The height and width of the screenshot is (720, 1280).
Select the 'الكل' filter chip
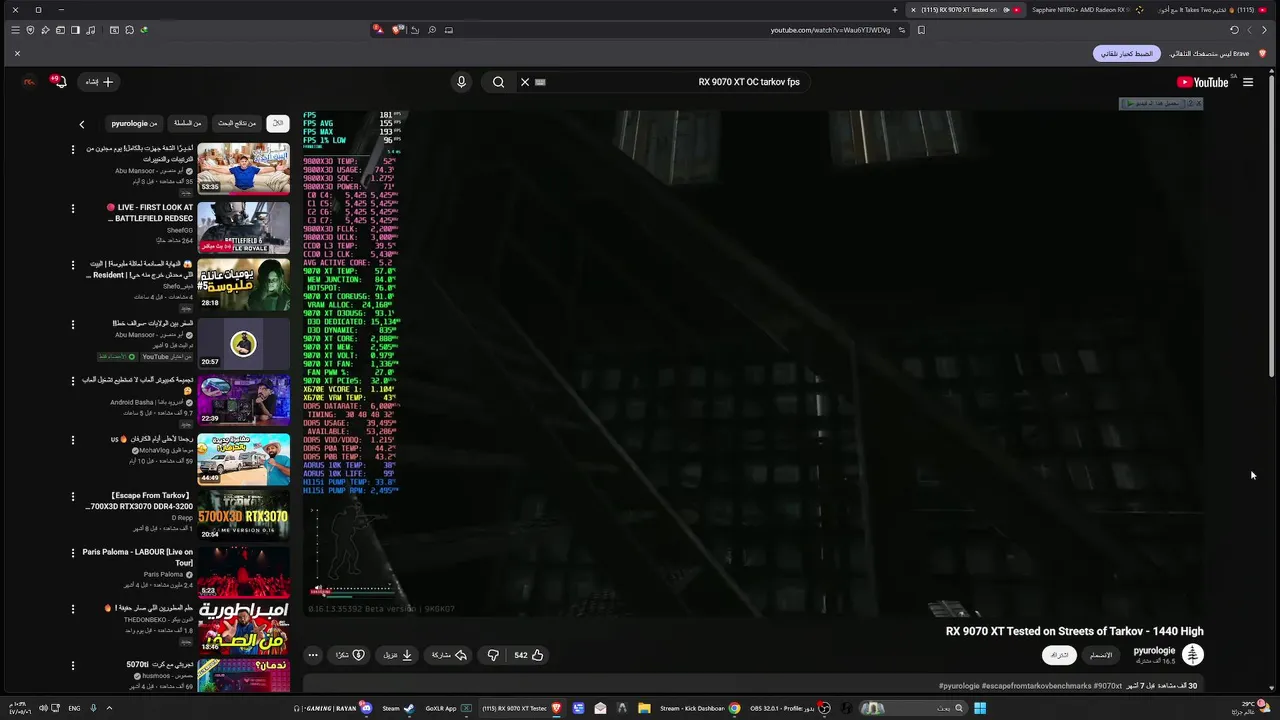(278, 124)
